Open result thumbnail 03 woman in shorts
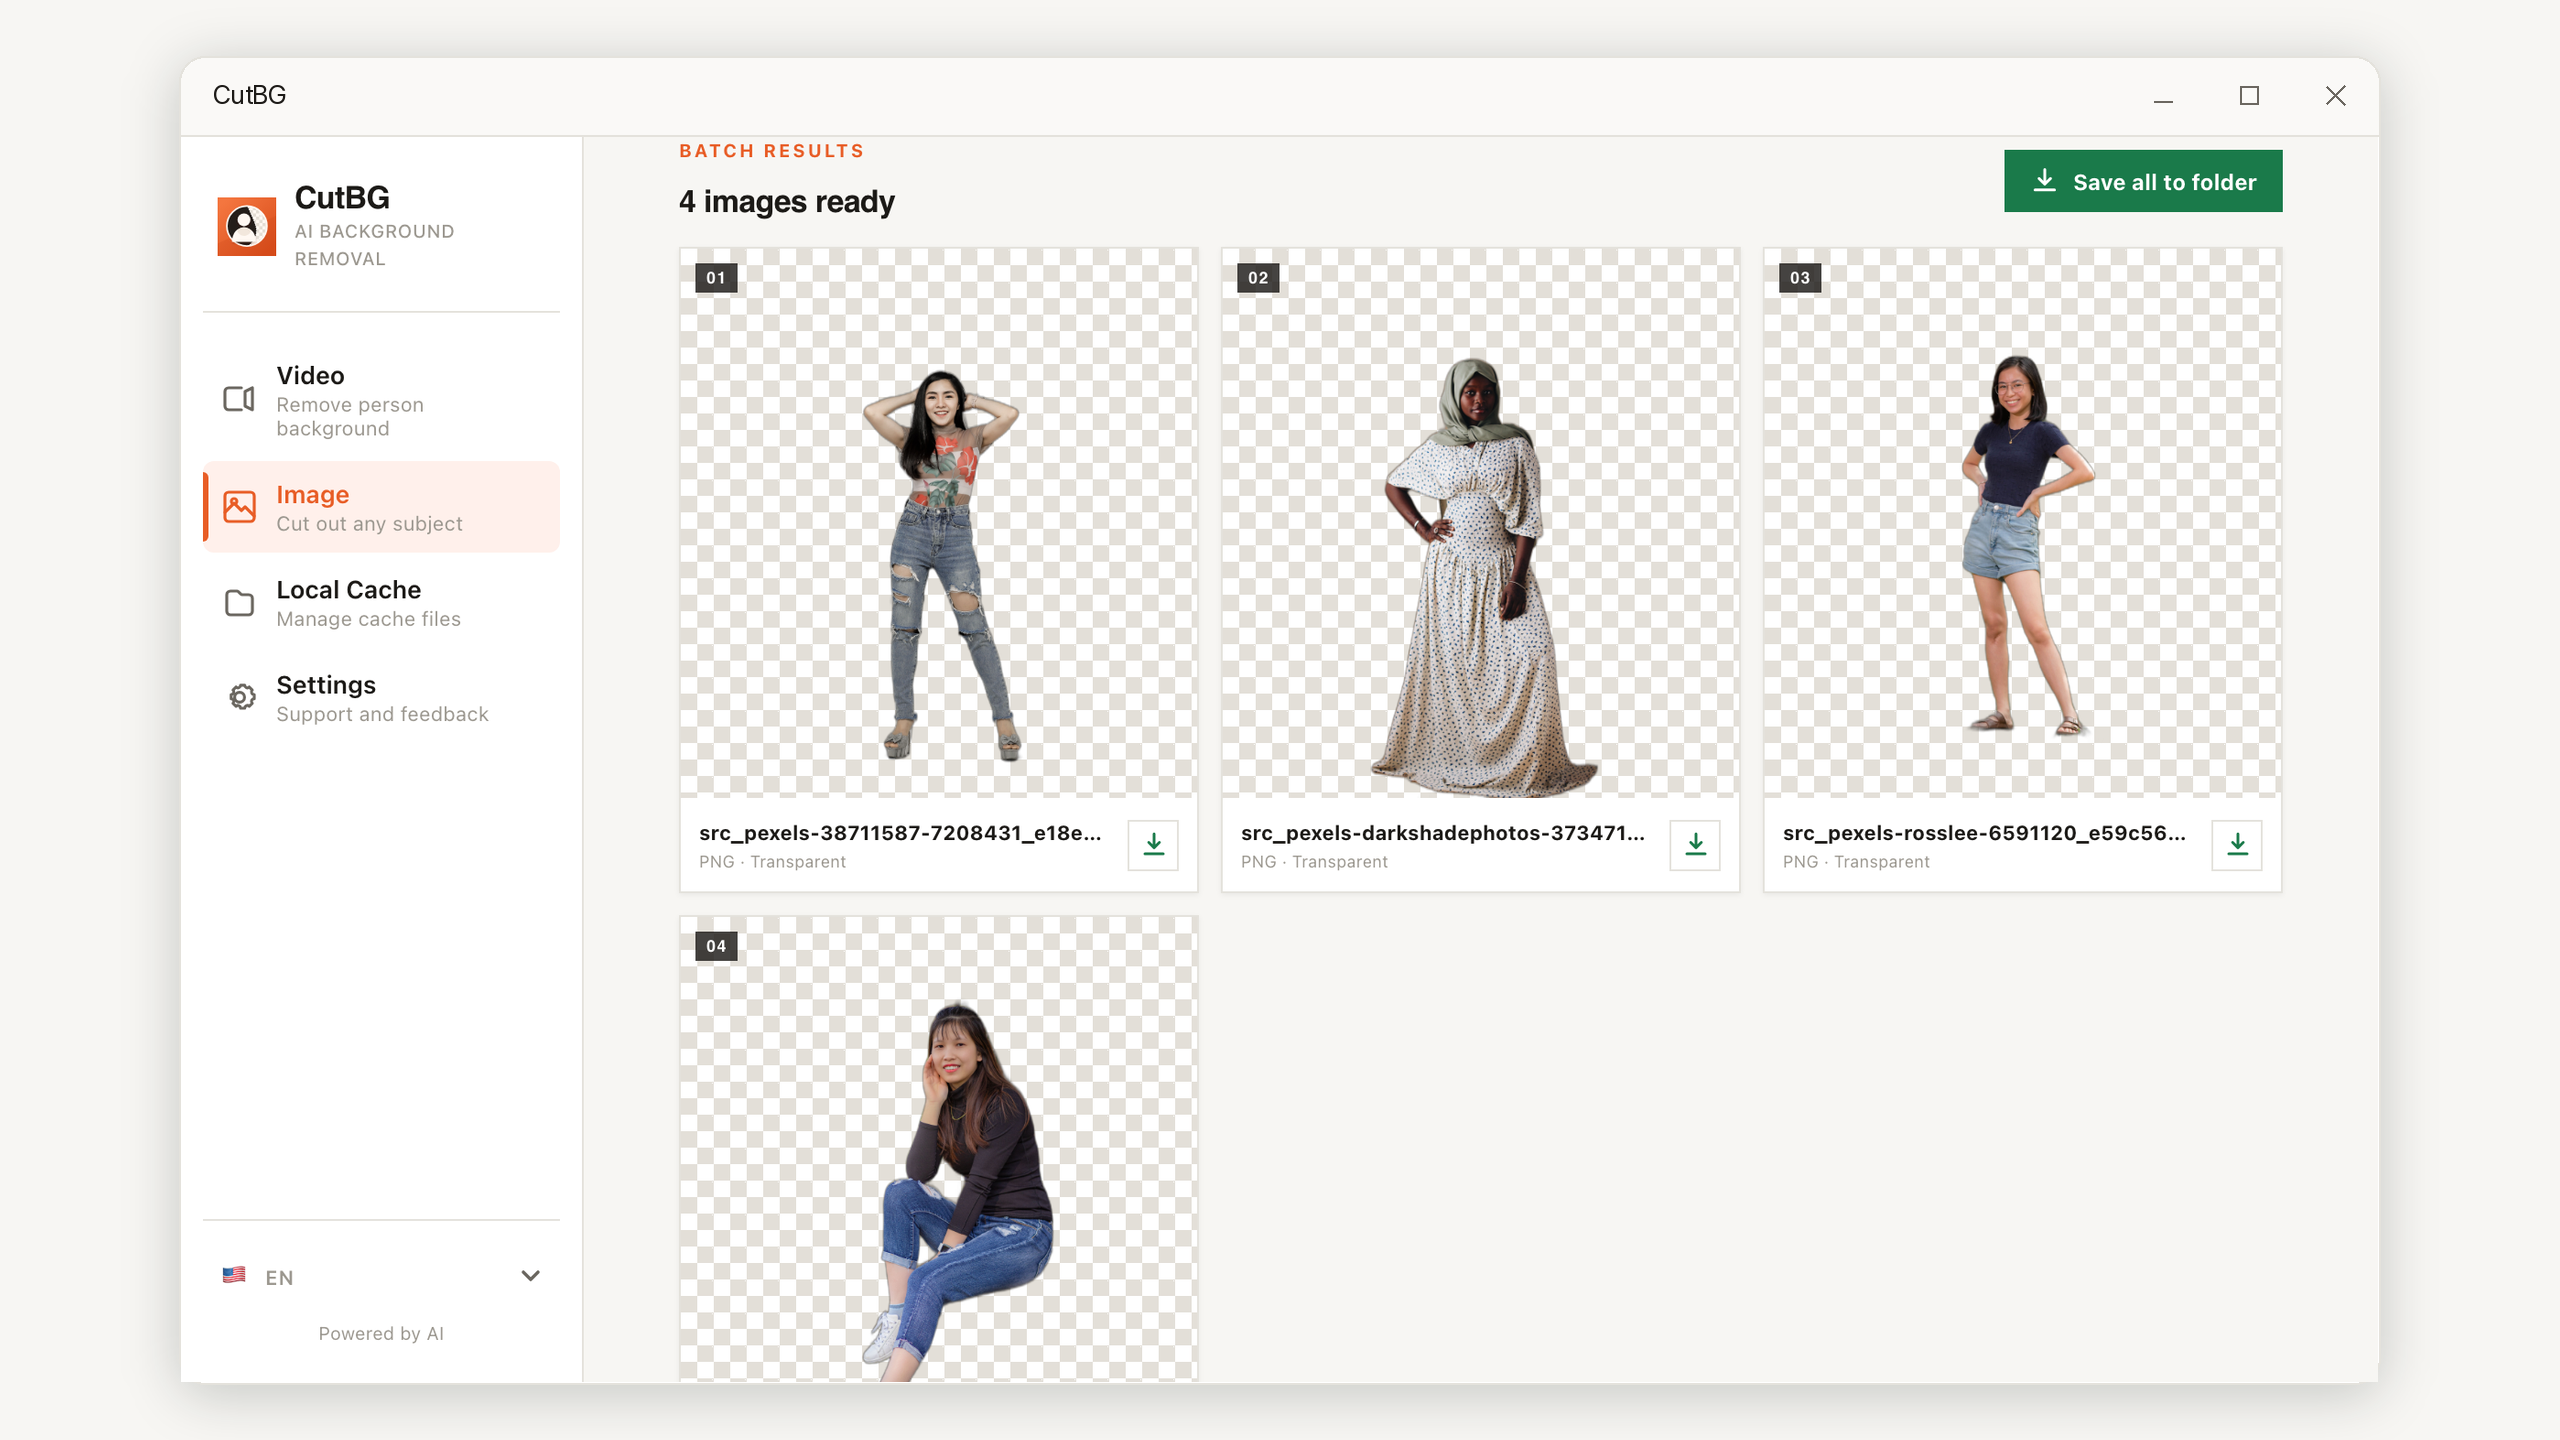Screen dimensions: 2560x1440 pyautogui.click(x=2022, y=523)
